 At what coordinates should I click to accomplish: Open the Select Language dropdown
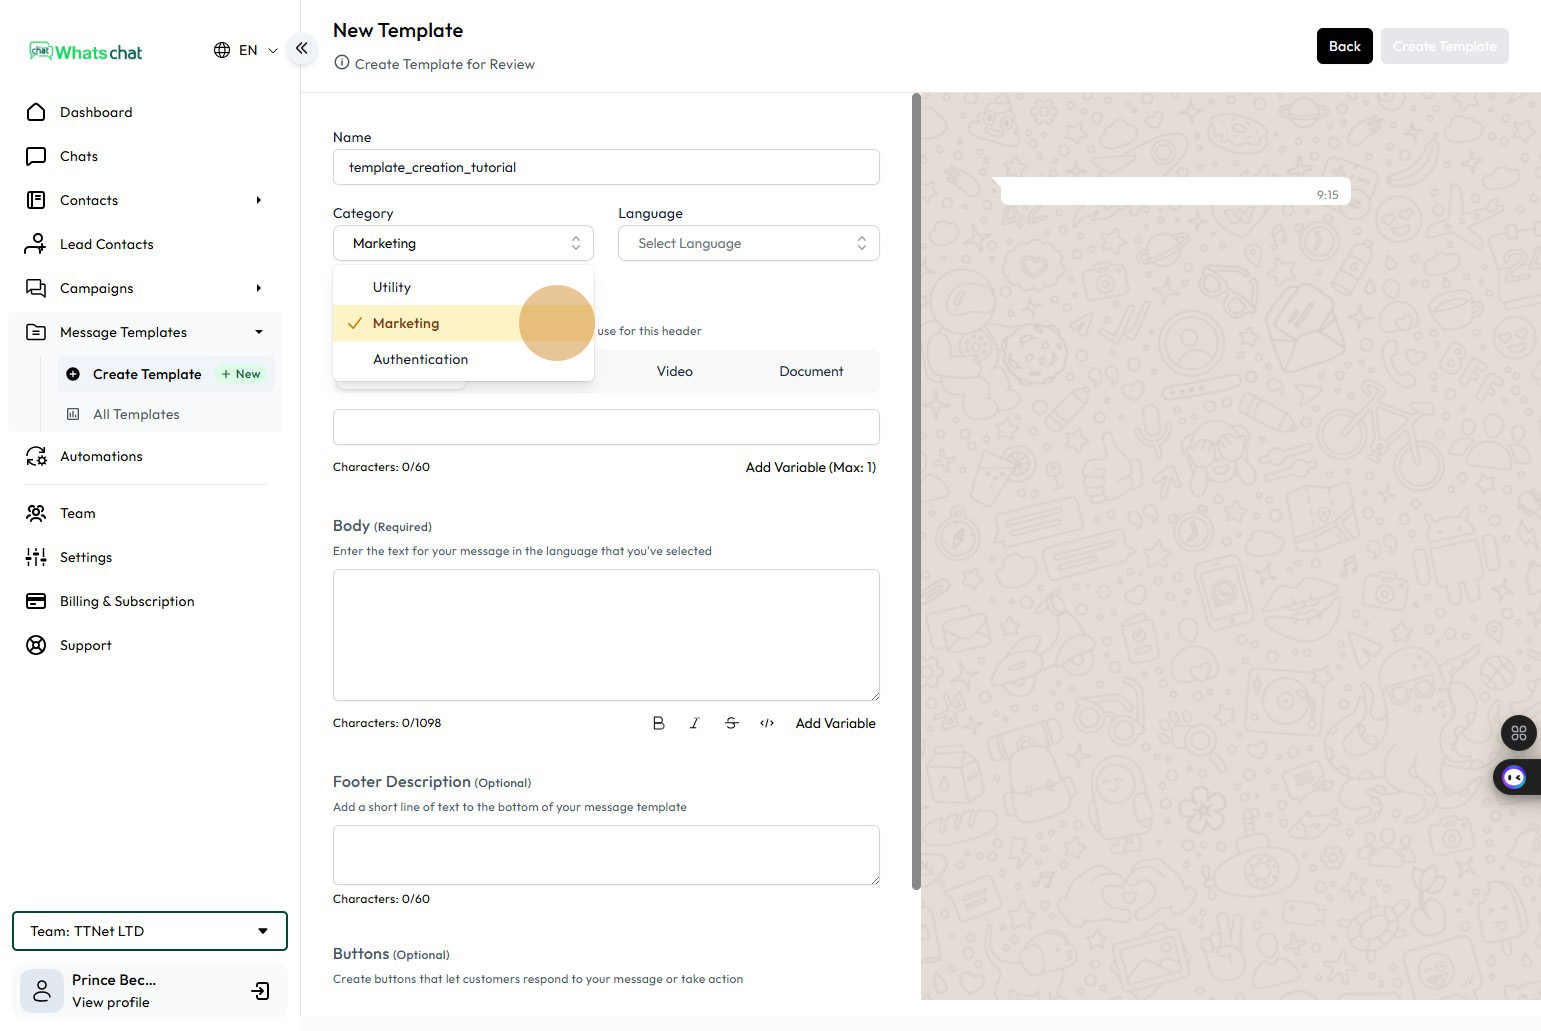(748, 243)
